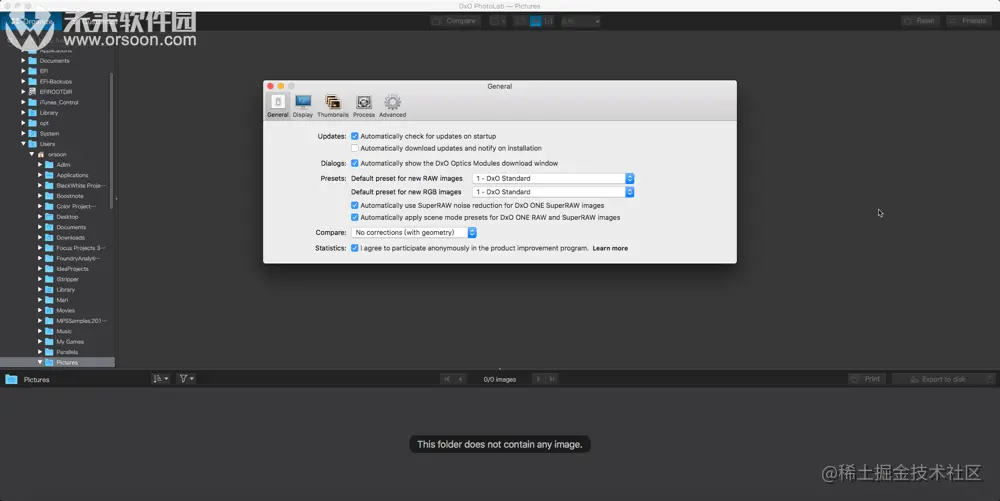
Task: Go to the next image arrow
Action: click(538, 379)
